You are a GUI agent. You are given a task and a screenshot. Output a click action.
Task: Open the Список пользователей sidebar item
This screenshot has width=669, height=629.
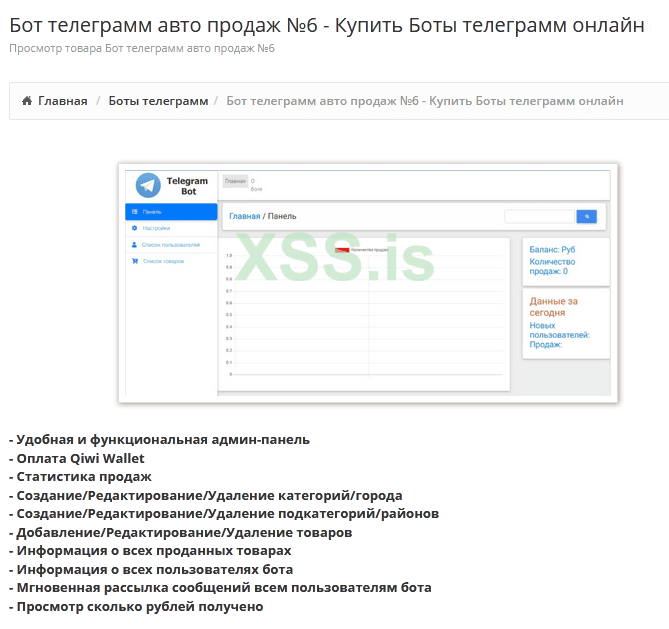coord(171,245)
